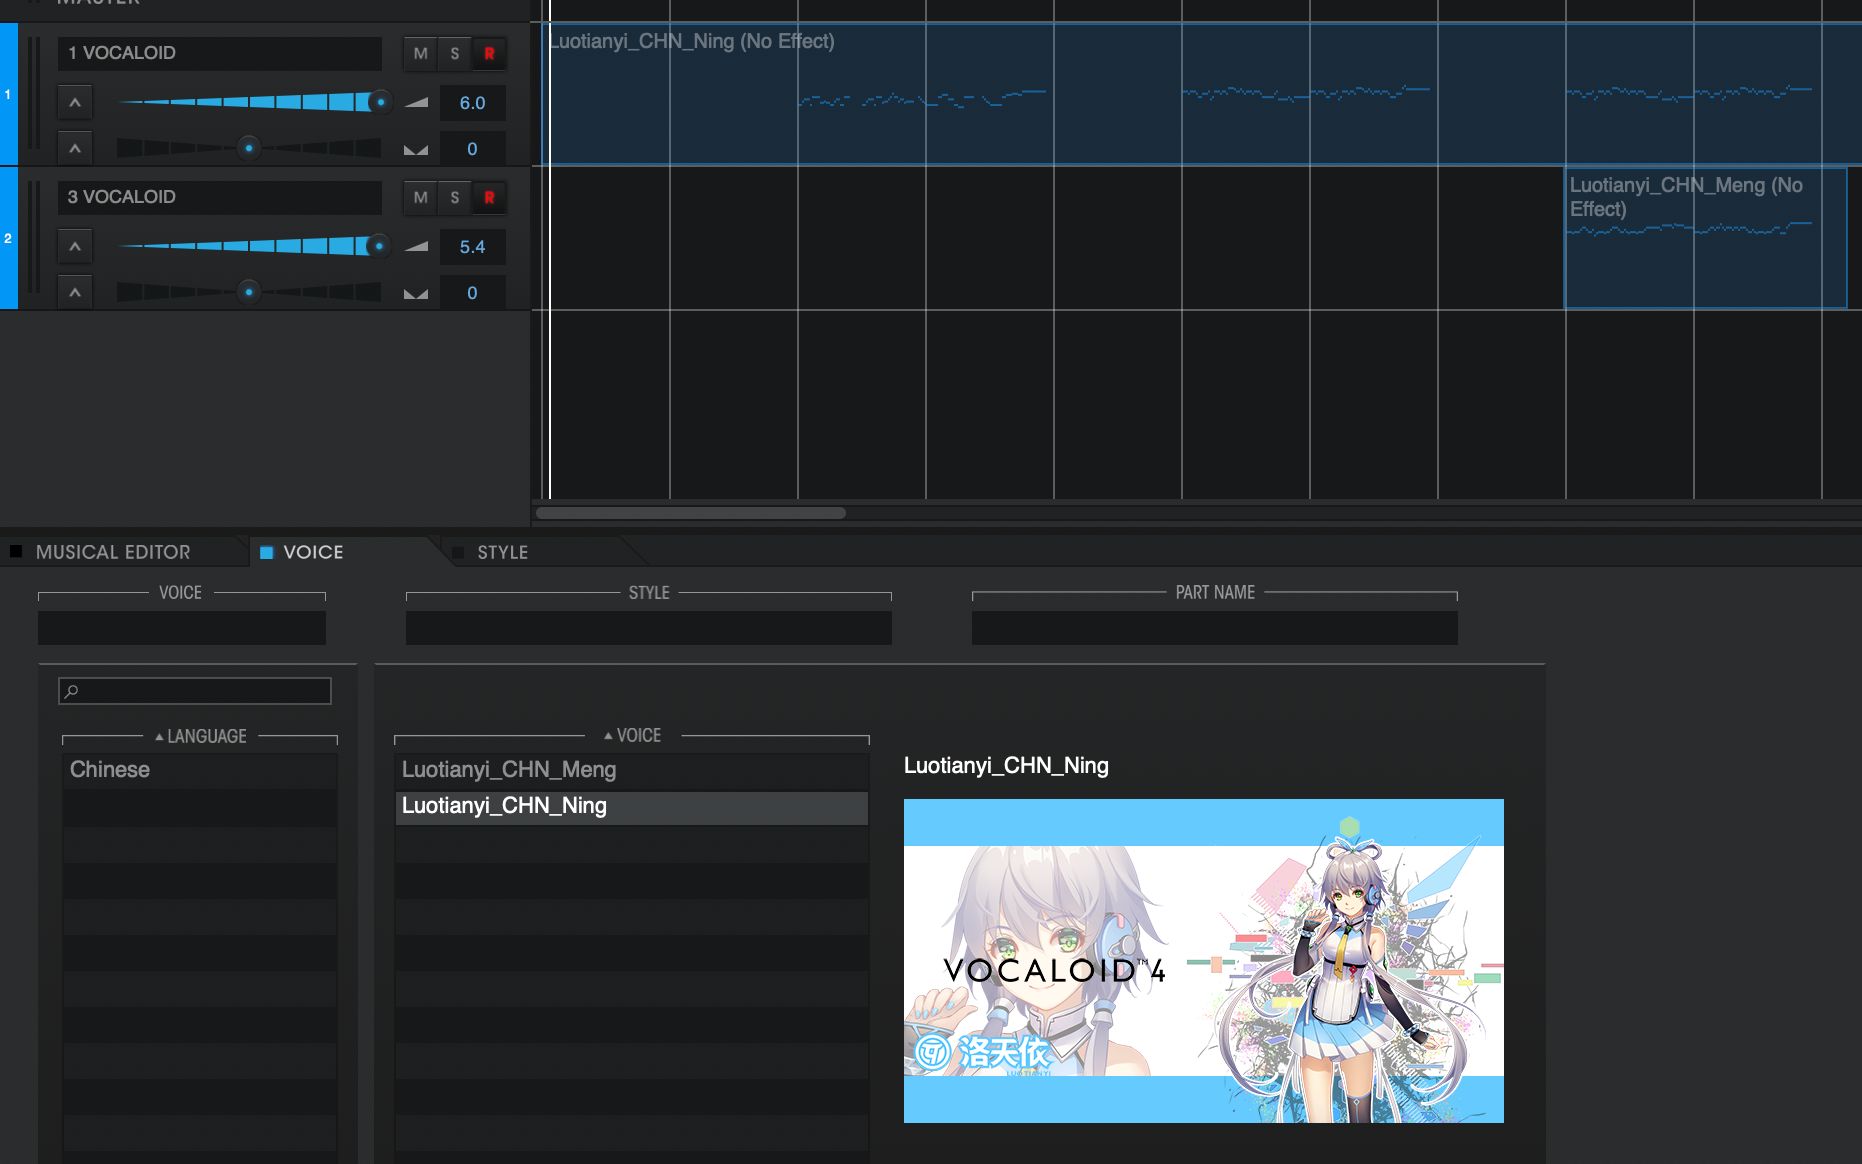
Task: Click the search magnifier icon
Action: (72, 691)
